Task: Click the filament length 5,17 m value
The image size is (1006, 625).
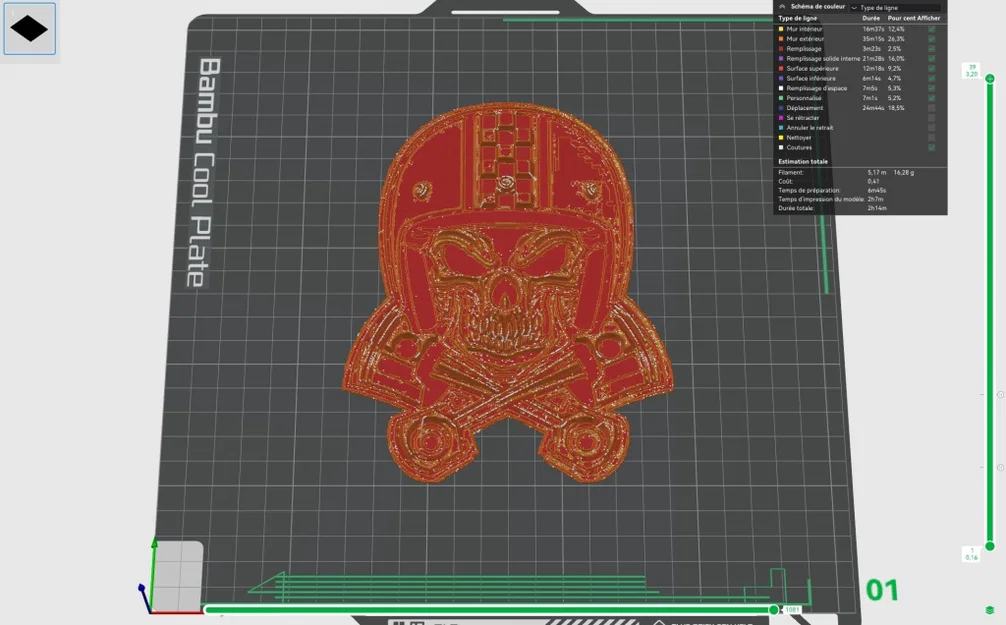Action: (x=876, y=173)
